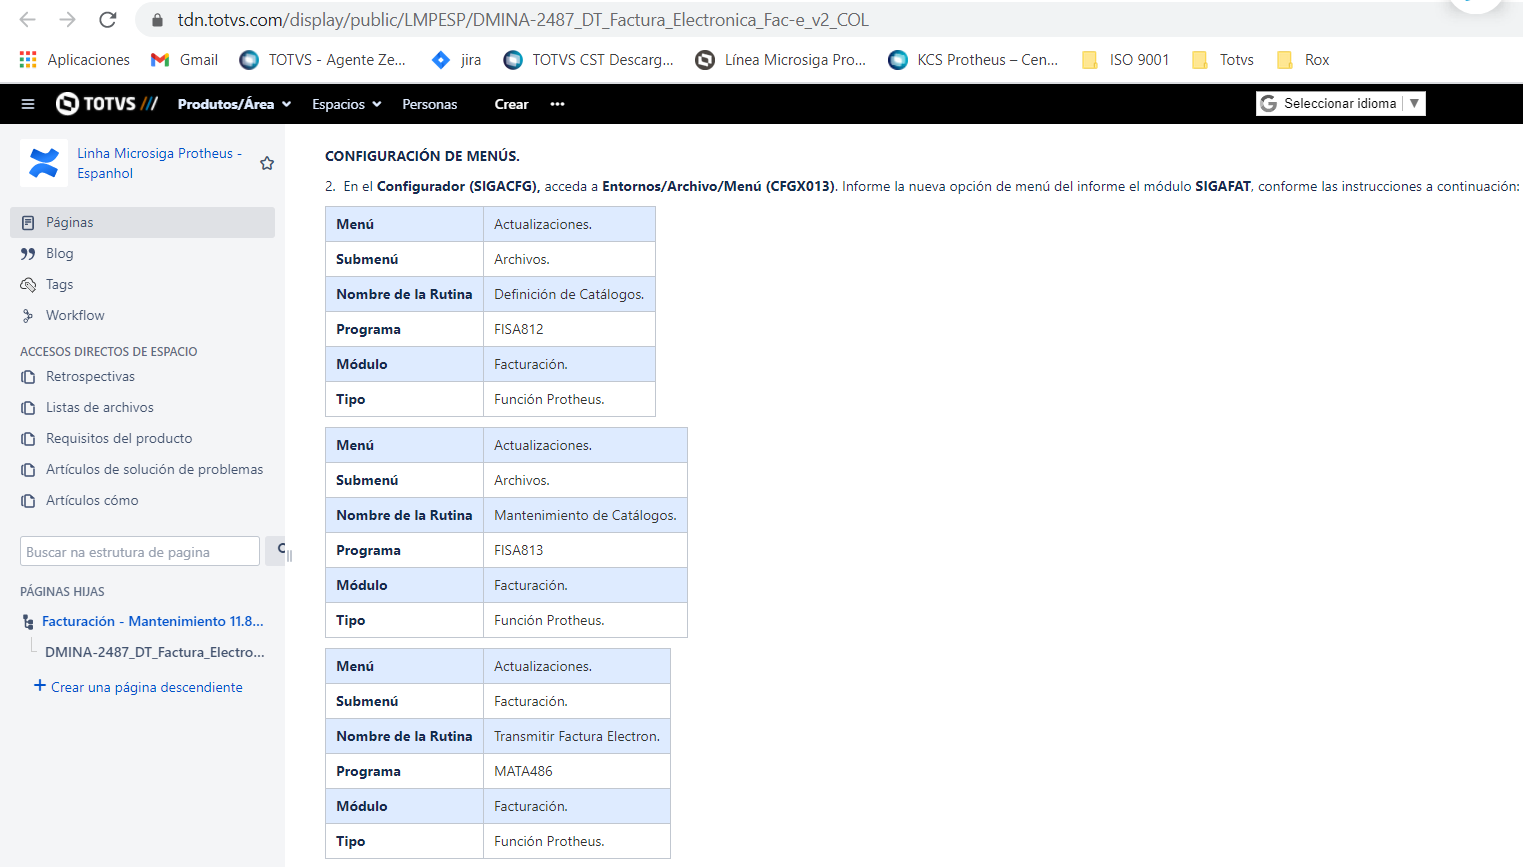1523x867 pixels.
Task: Click the Crear button
Action: tap(511, 104)
